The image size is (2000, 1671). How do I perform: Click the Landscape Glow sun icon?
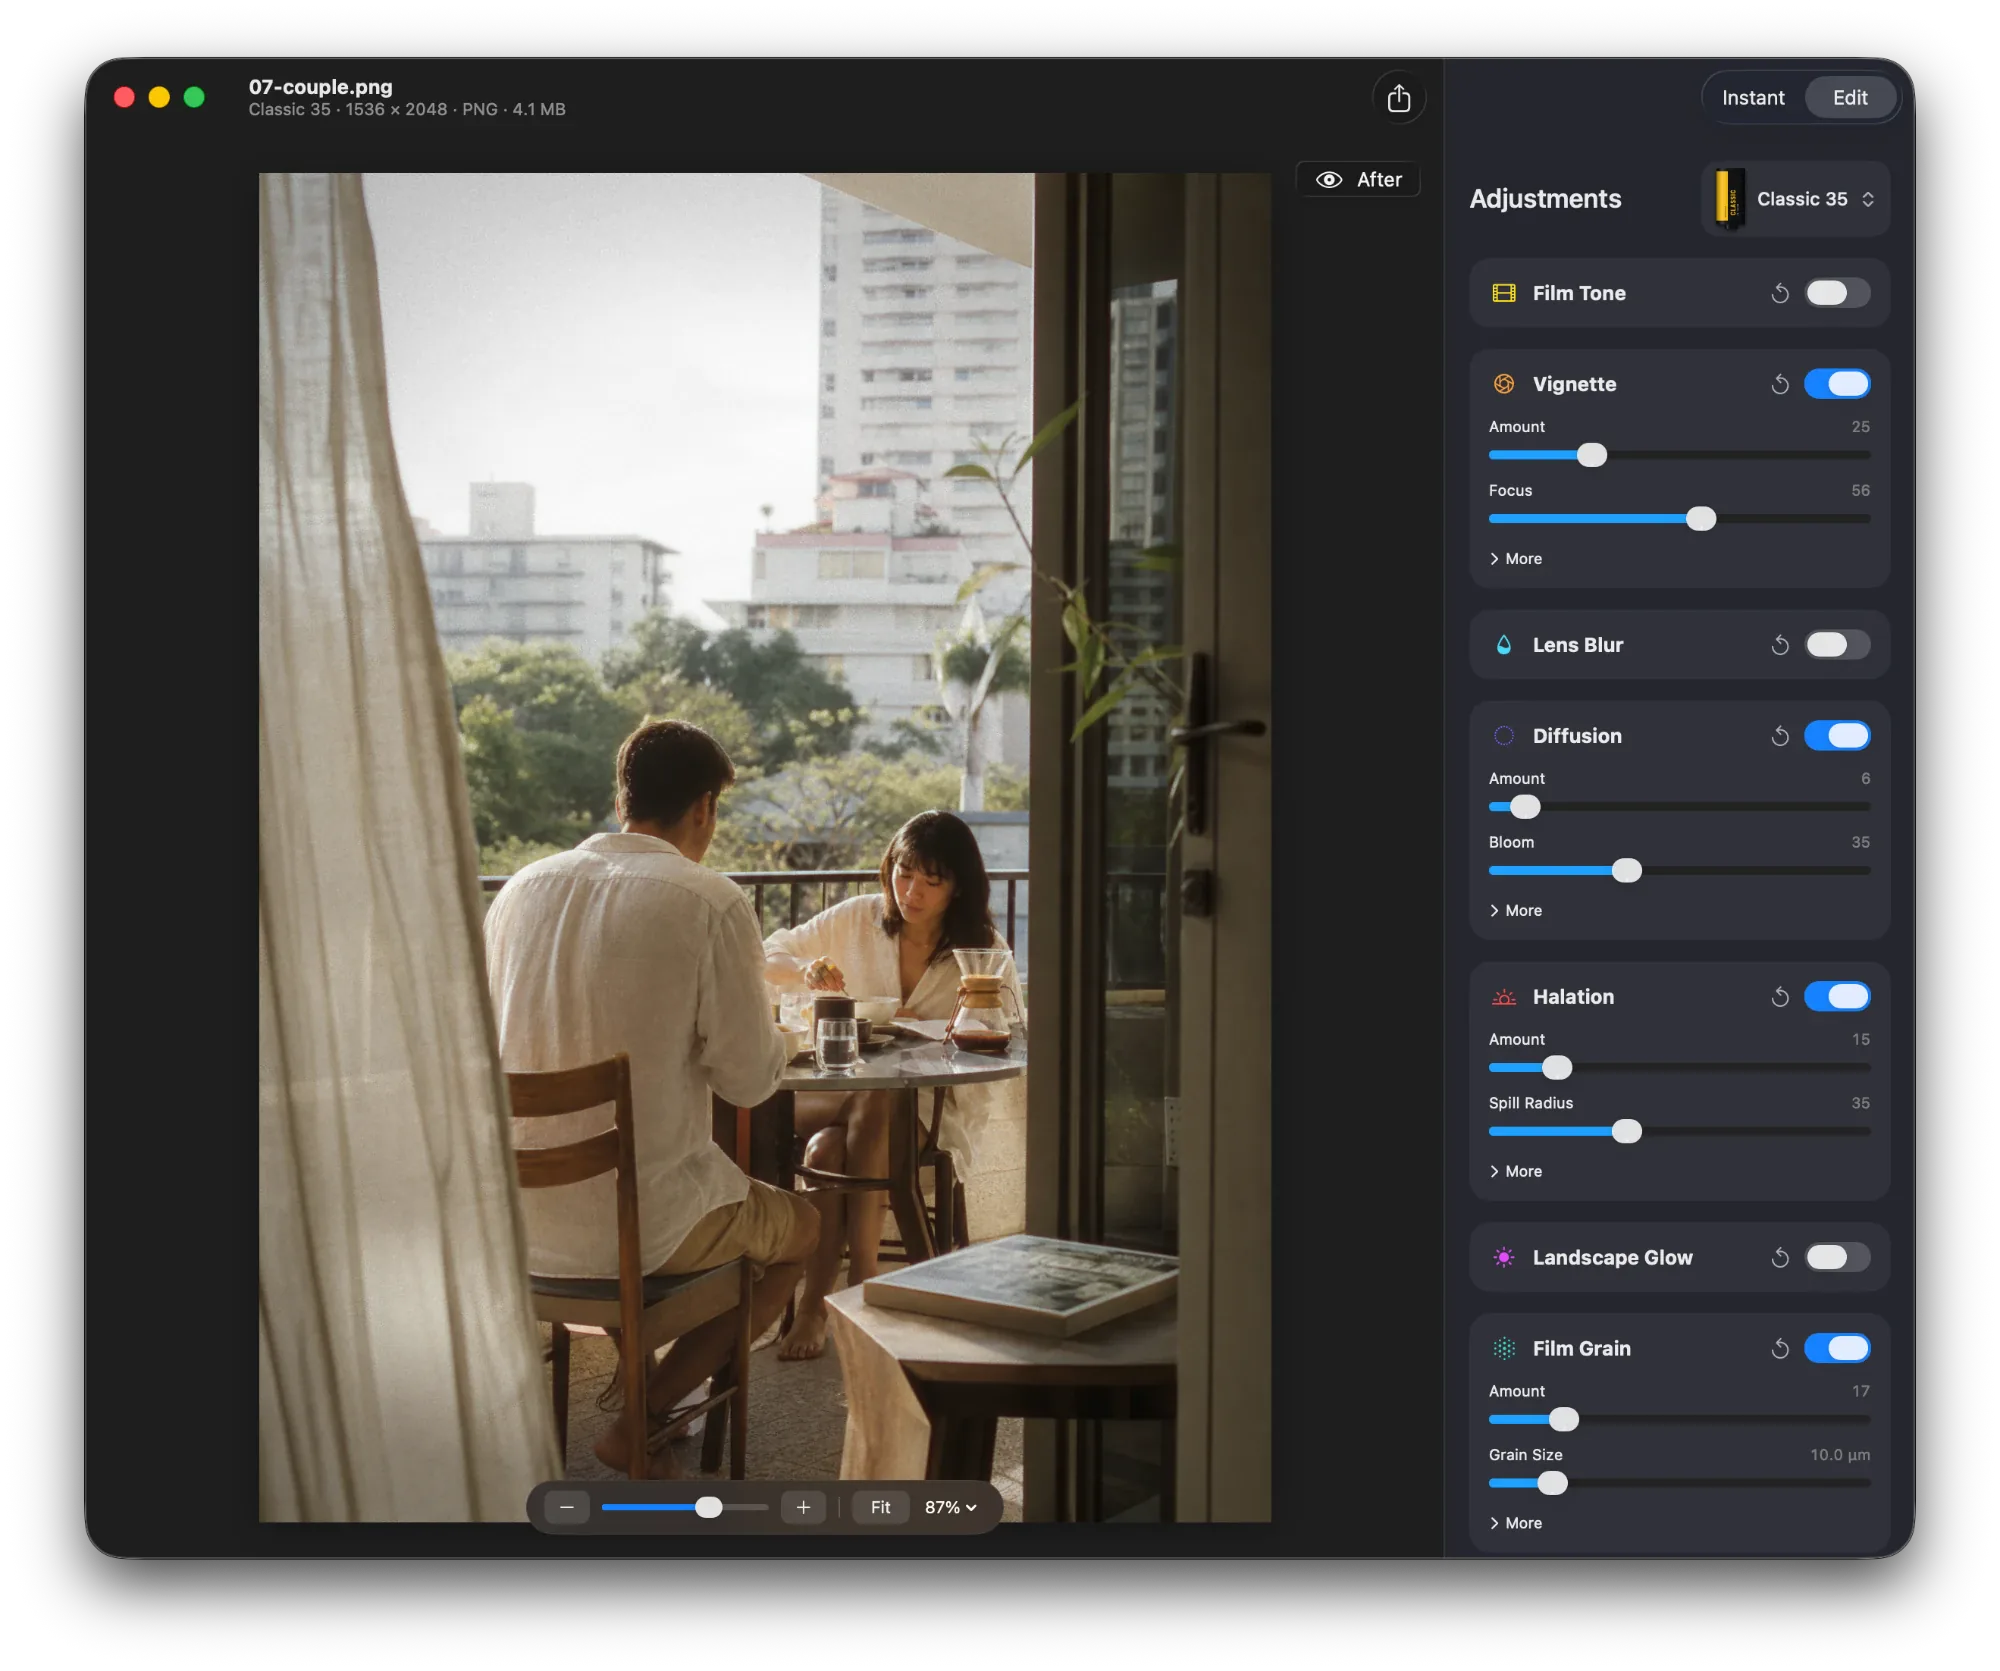coord(1504,1258)
